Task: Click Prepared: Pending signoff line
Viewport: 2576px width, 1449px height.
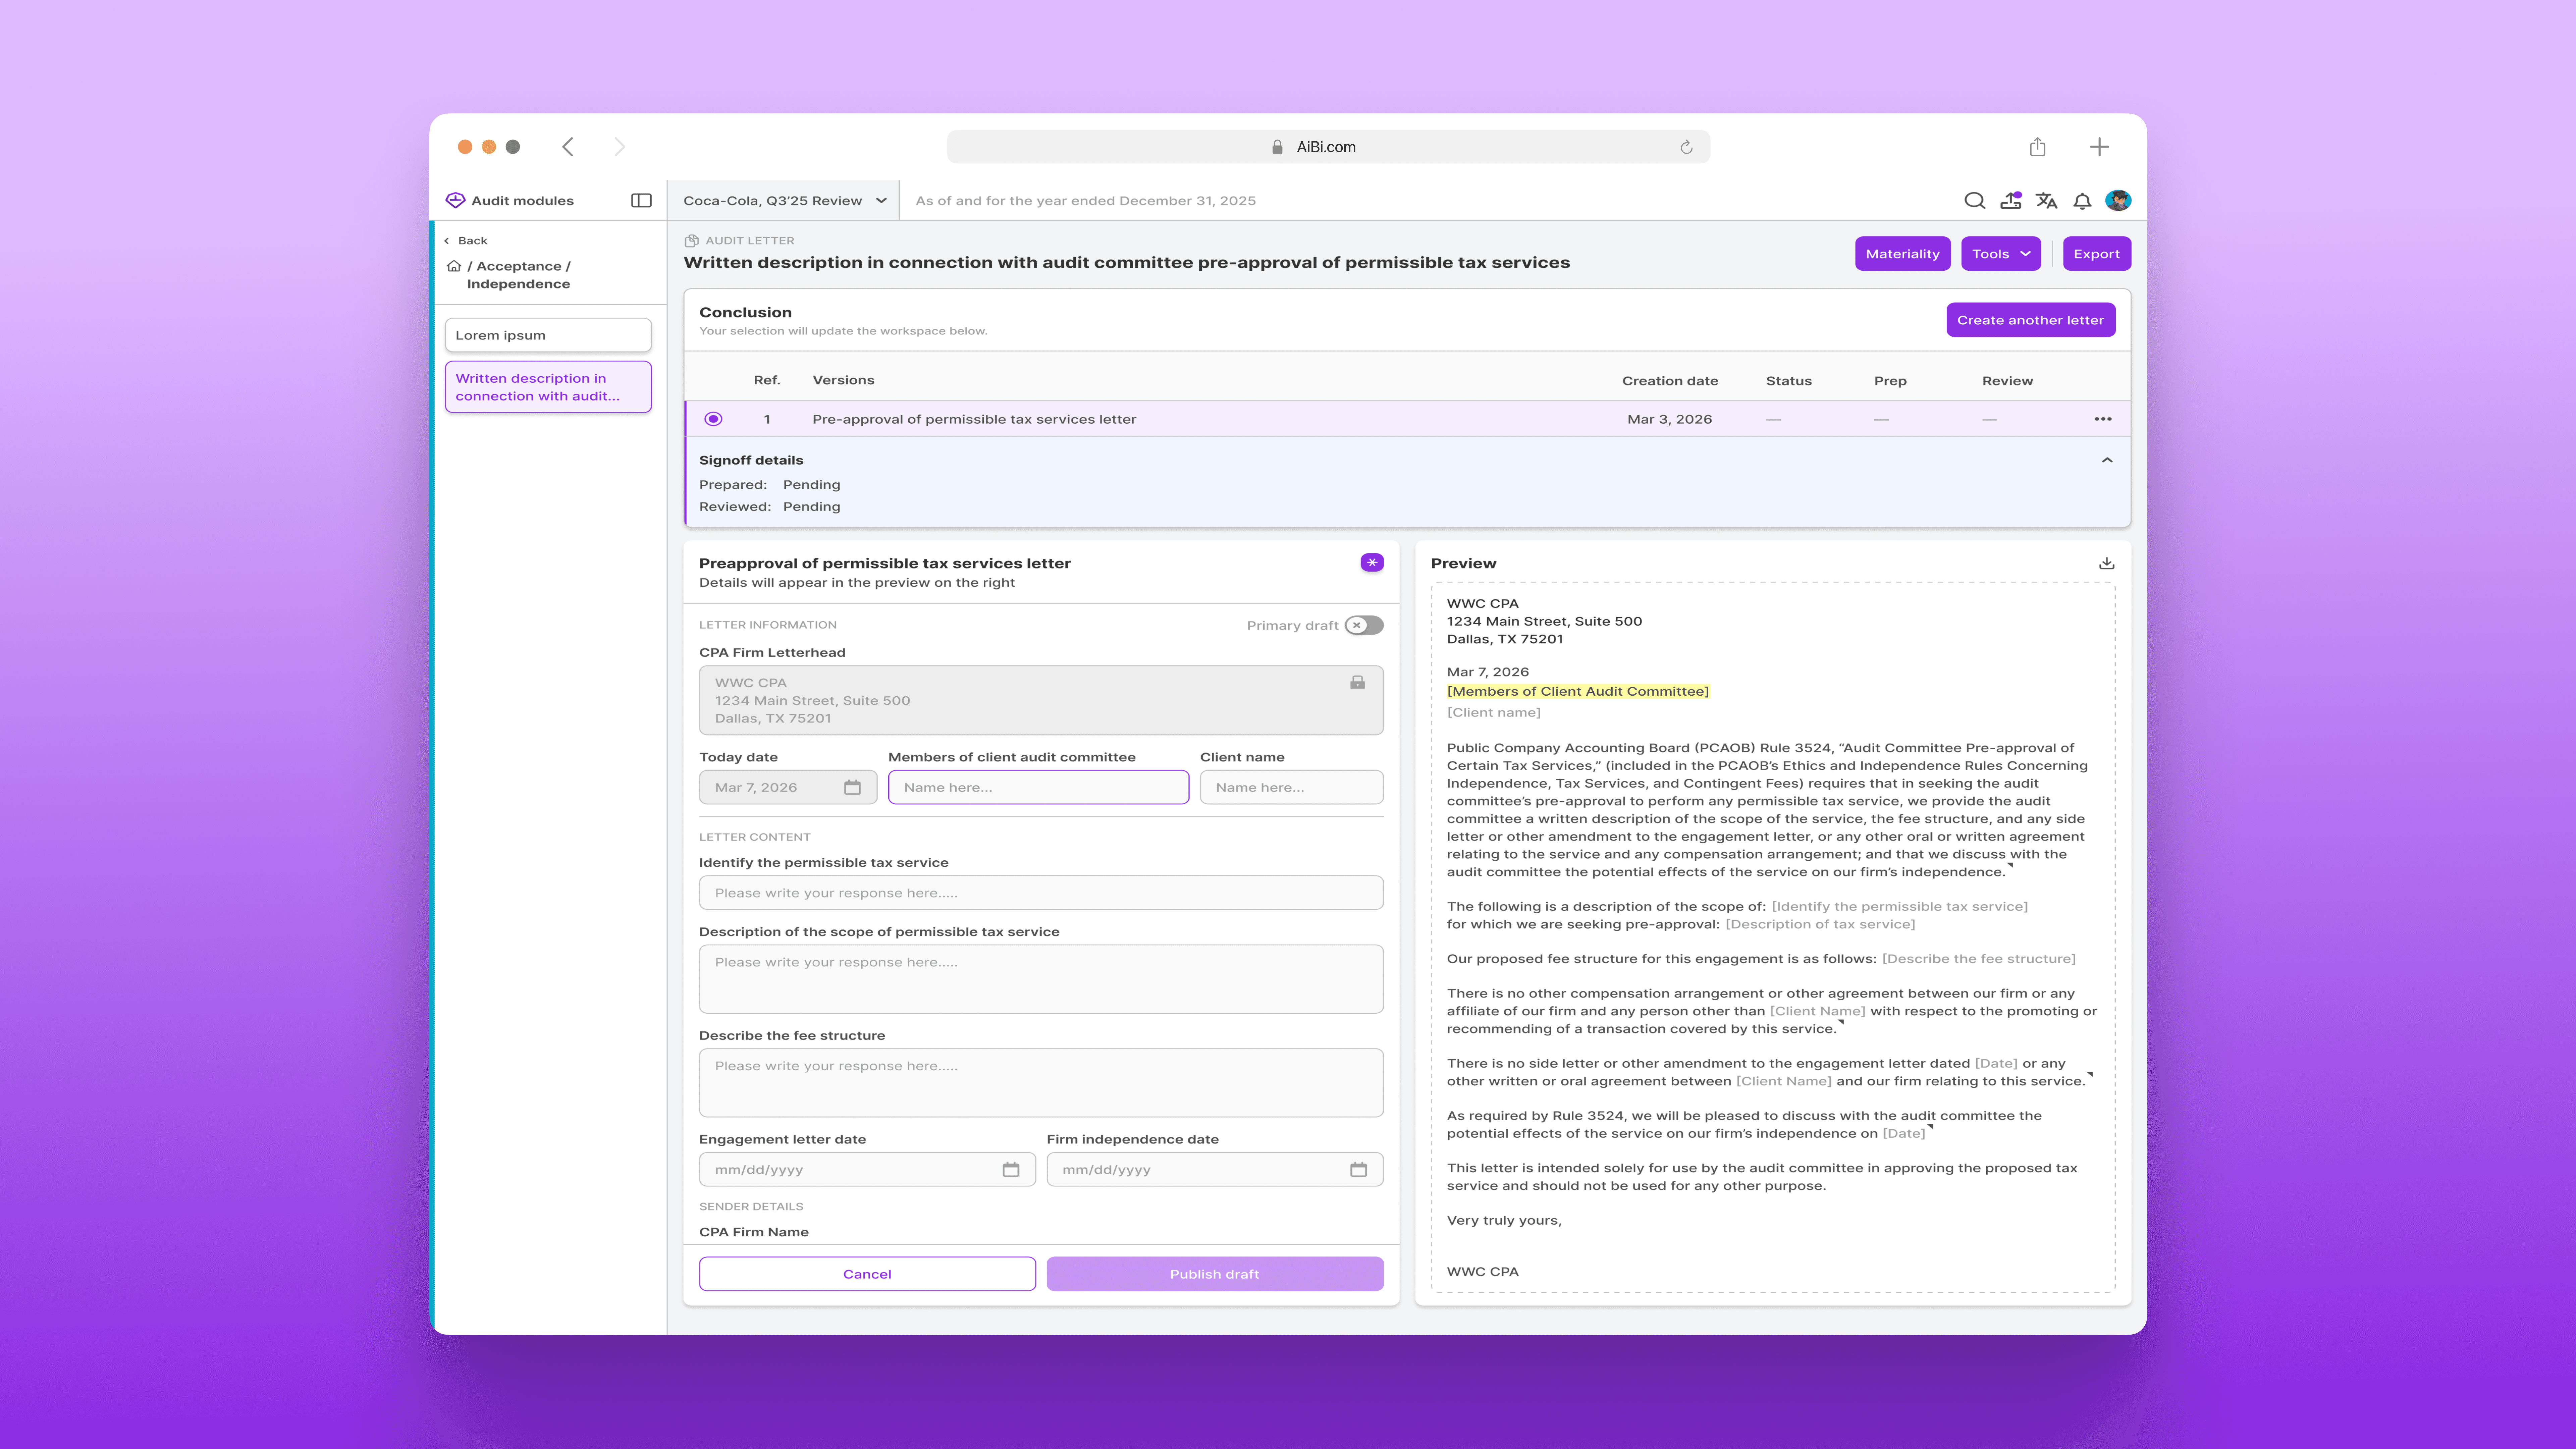Action: (770, 485)
